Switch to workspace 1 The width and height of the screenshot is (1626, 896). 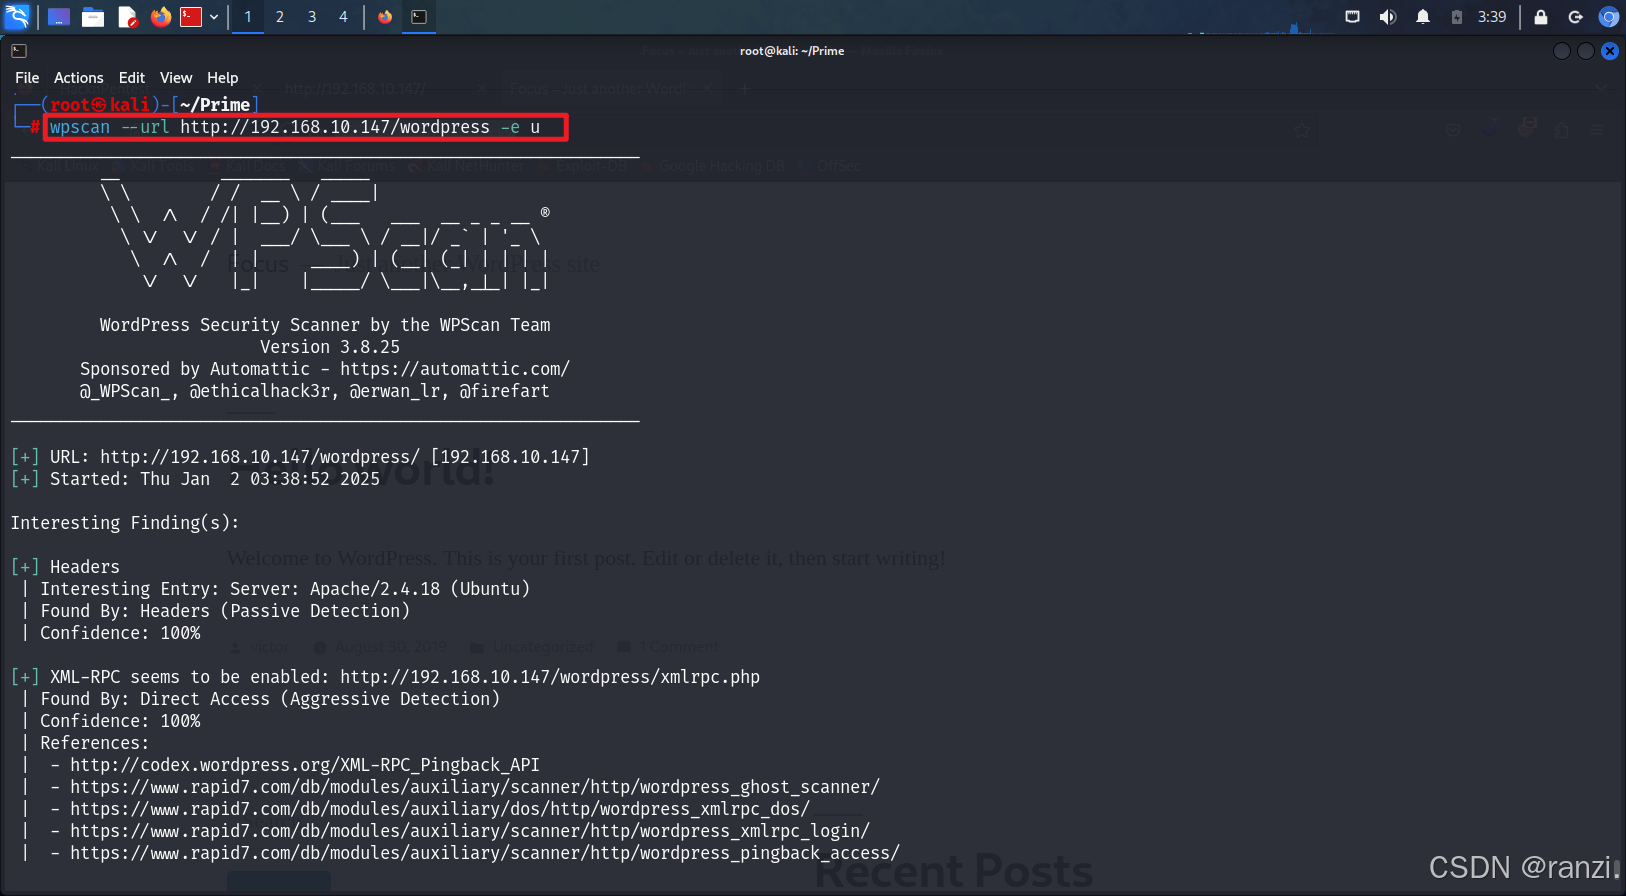point(248,17)
